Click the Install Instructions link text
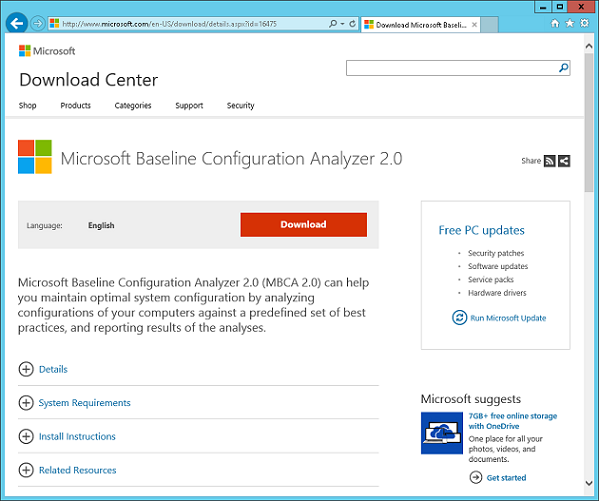This screenshot has width=599, height=501. [77, 436]
